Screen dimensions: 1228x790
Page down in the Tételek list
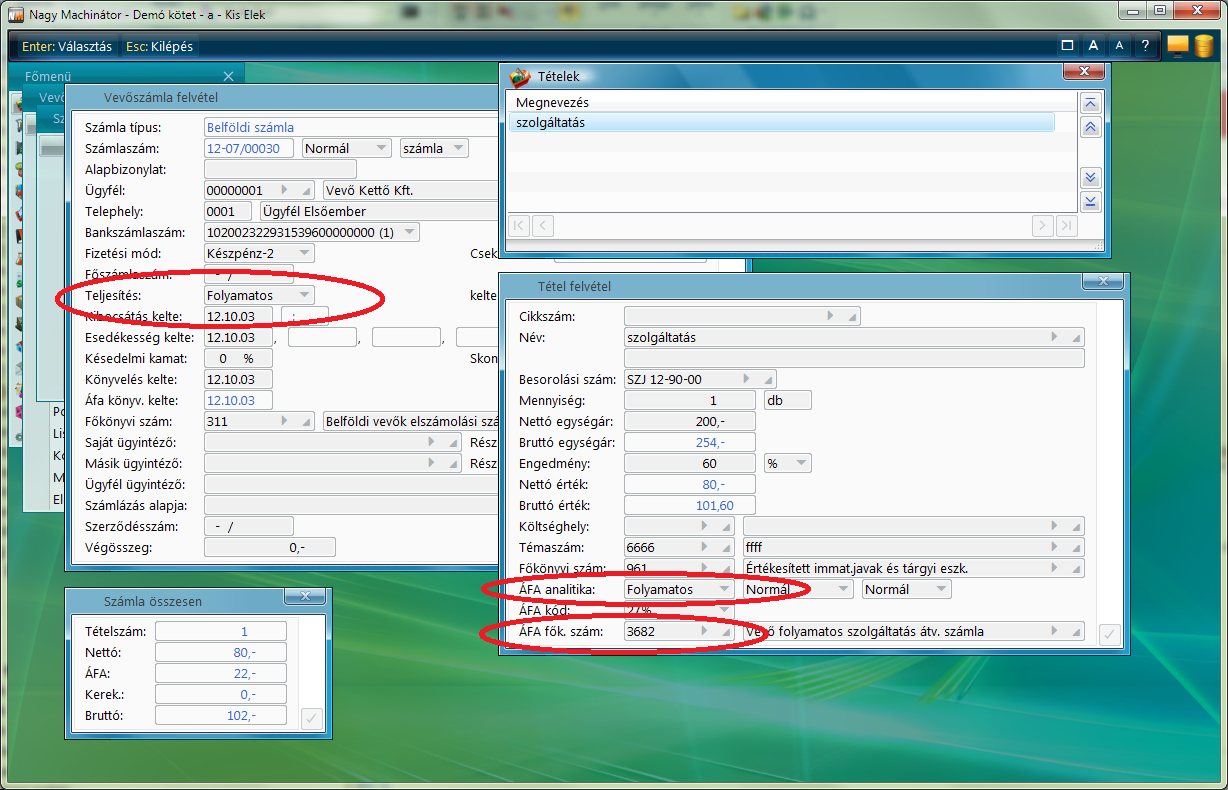point(1091,178)
